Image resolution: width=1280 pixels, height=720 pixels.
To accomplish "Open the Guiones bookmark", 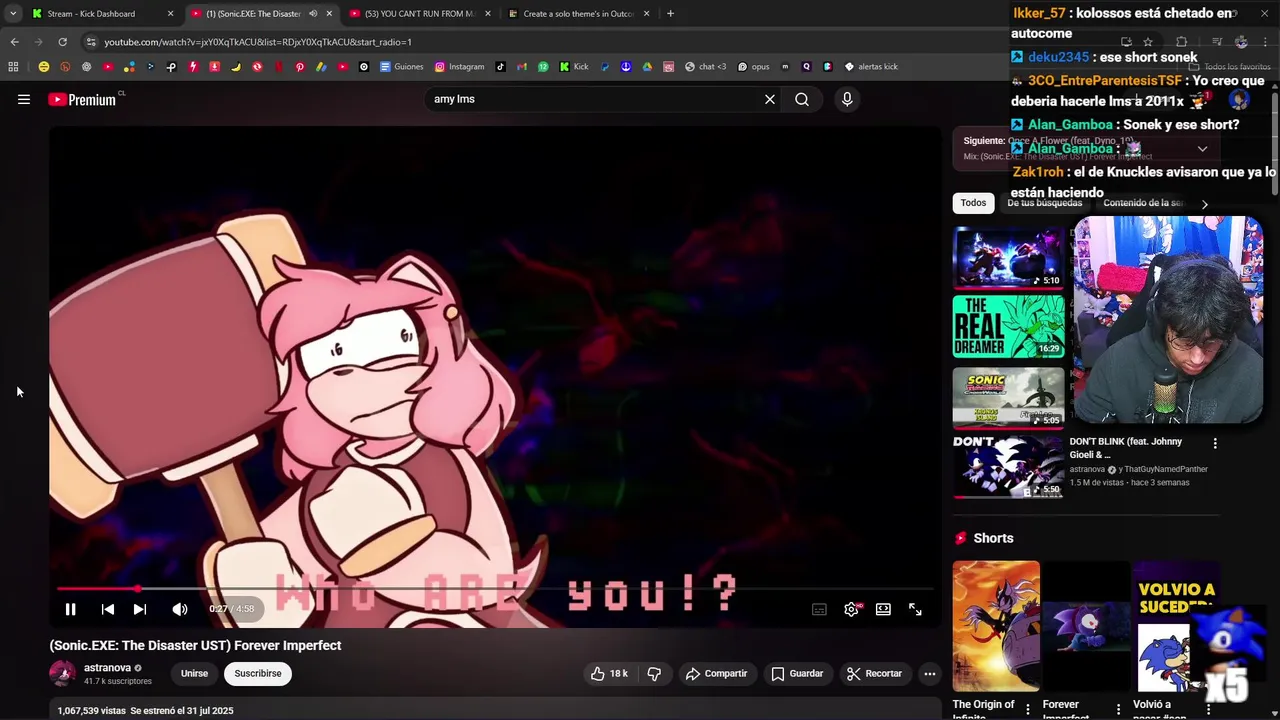I will [402, 67].
